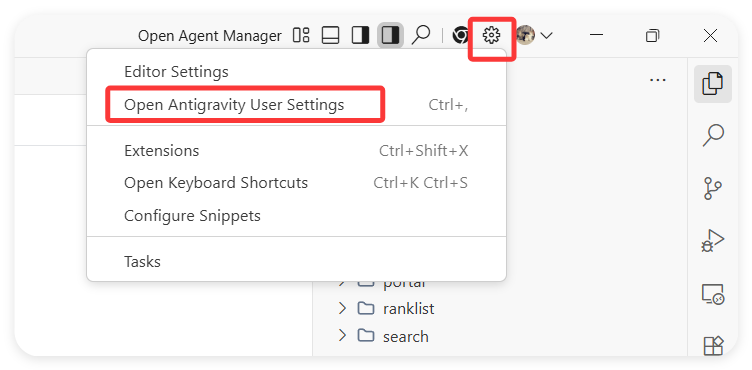Click the customize layout grid icon
This screenshot has height=370, width=752.
tap(301, 35)
